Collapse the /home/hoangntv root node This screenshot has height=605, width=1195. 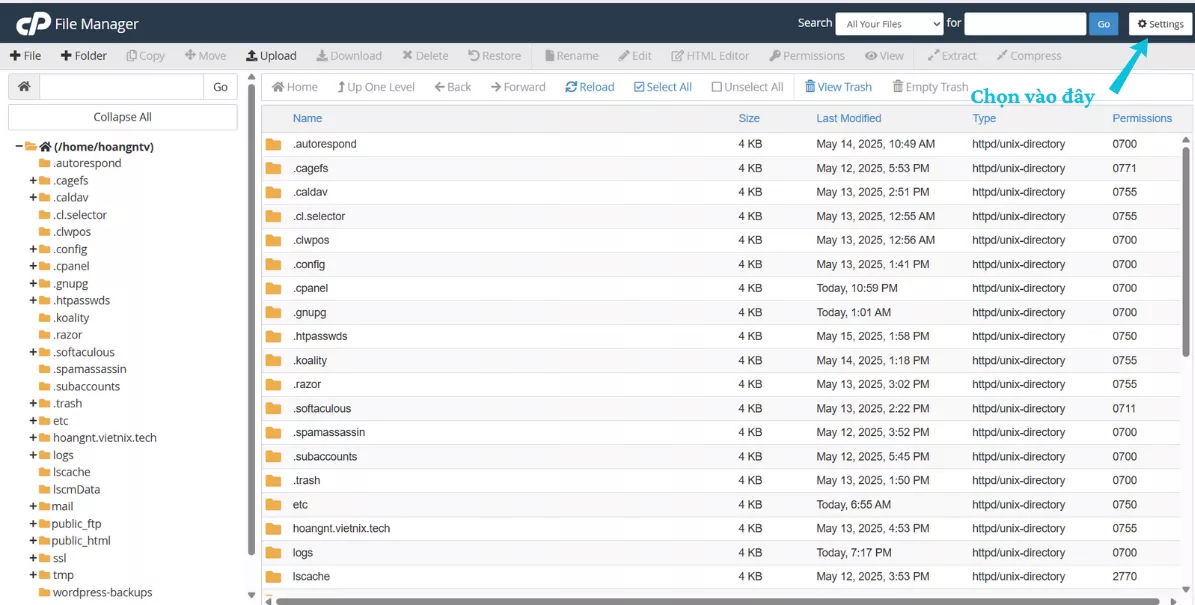click(19, 147)
